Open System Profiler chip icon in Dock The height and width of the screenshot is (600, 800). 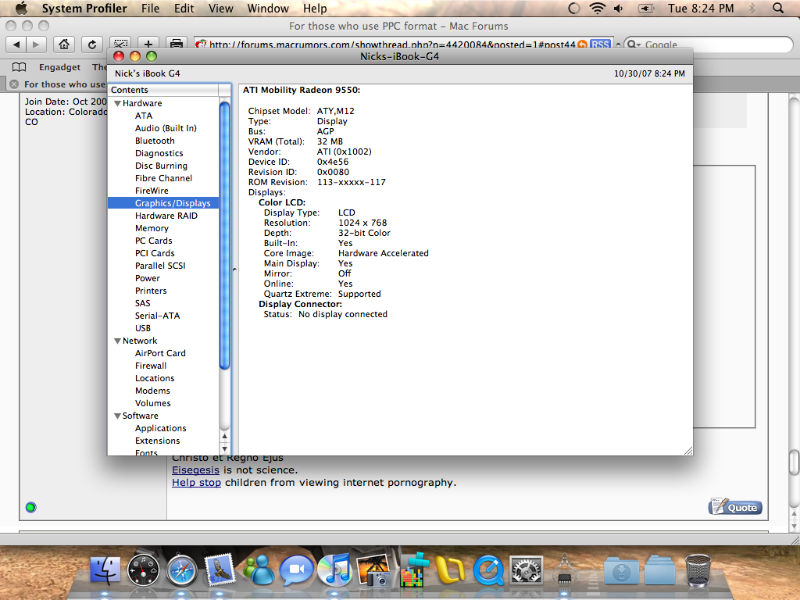564,569
